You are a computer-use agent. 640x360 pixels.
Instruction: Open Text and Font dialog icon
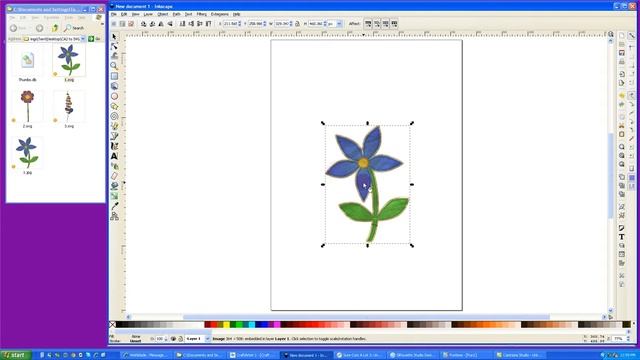point(622,237)
